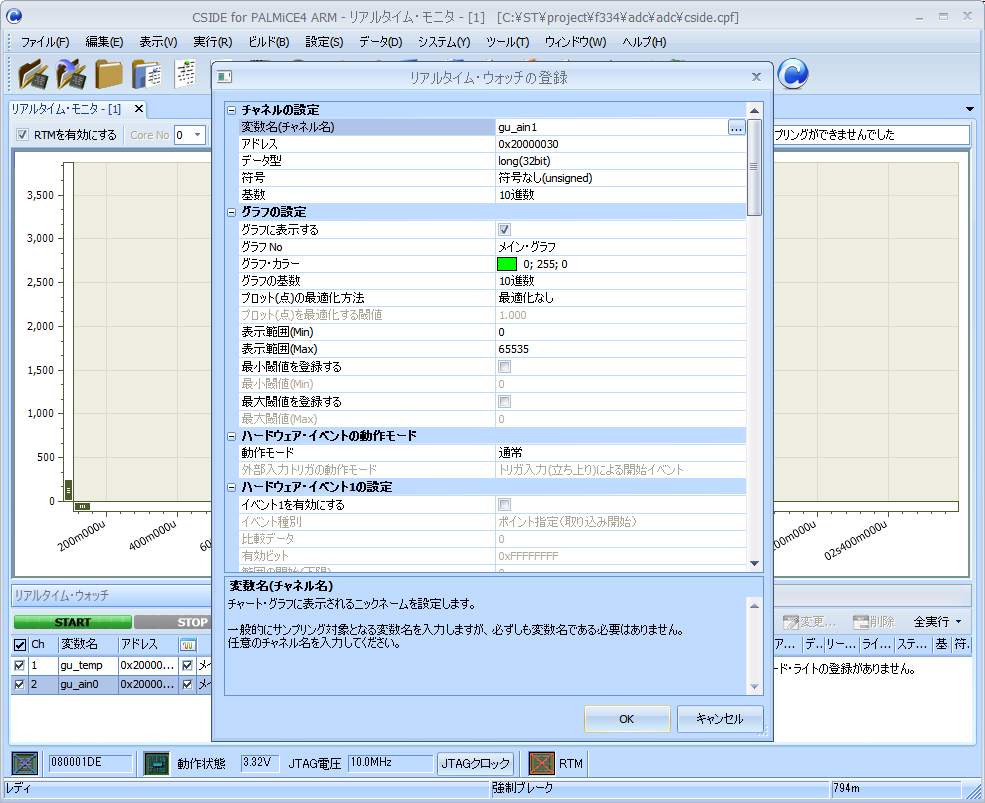Image resolution: width=985 pixels, height=803 pixels.
Task: Uncheck the channel 1 gu_temp row checkbox
Action: (x=19, y=665)
